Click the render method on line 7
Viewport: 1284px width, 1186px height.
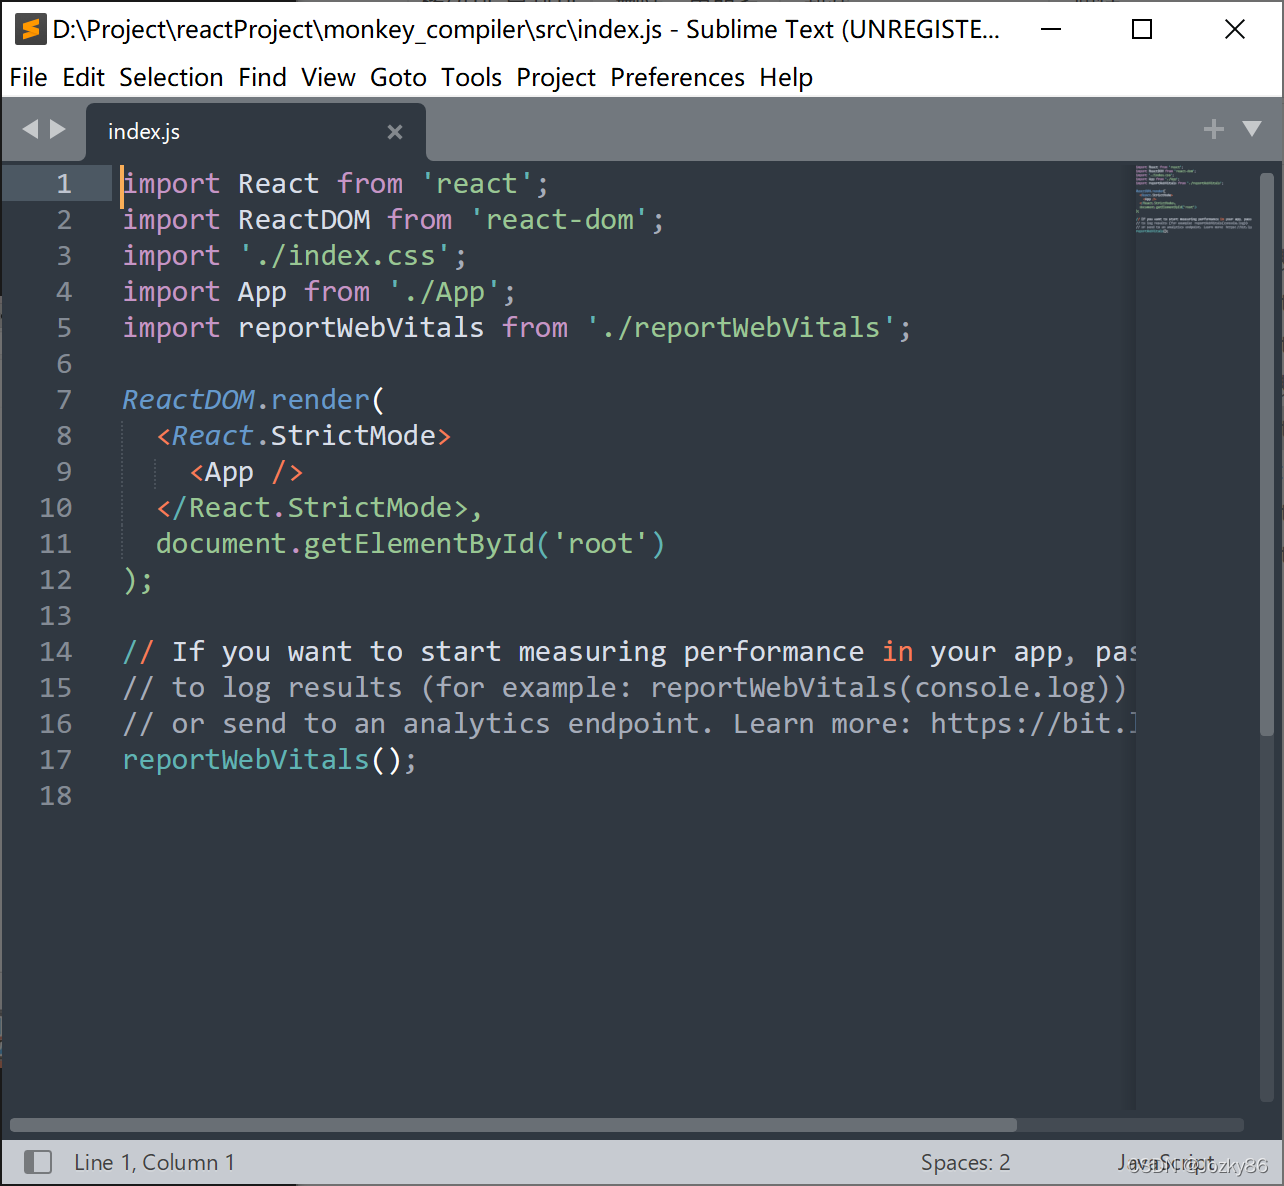click(x=320, y=400)
